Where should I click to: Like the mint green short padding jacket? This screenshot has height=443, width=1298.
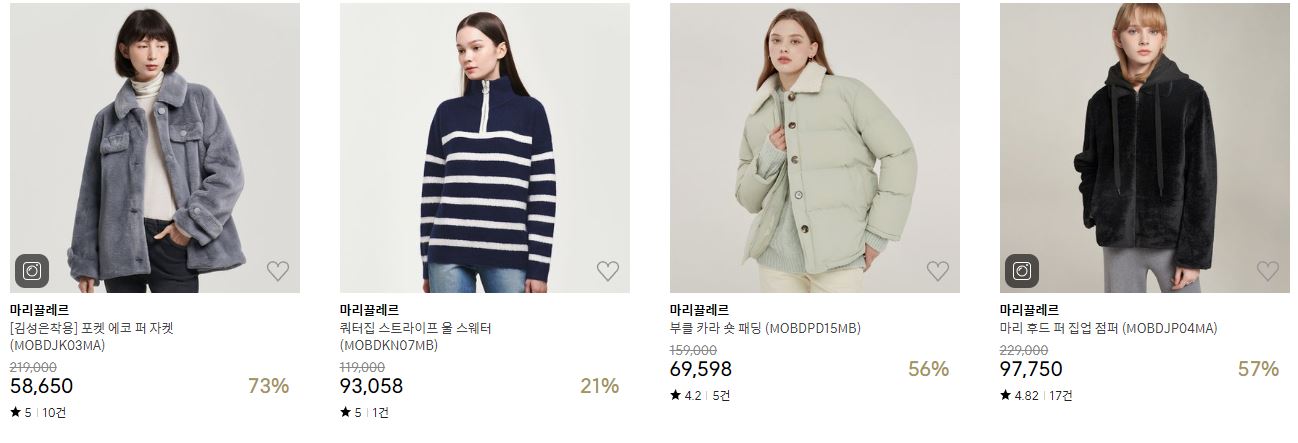click(938, 270)
